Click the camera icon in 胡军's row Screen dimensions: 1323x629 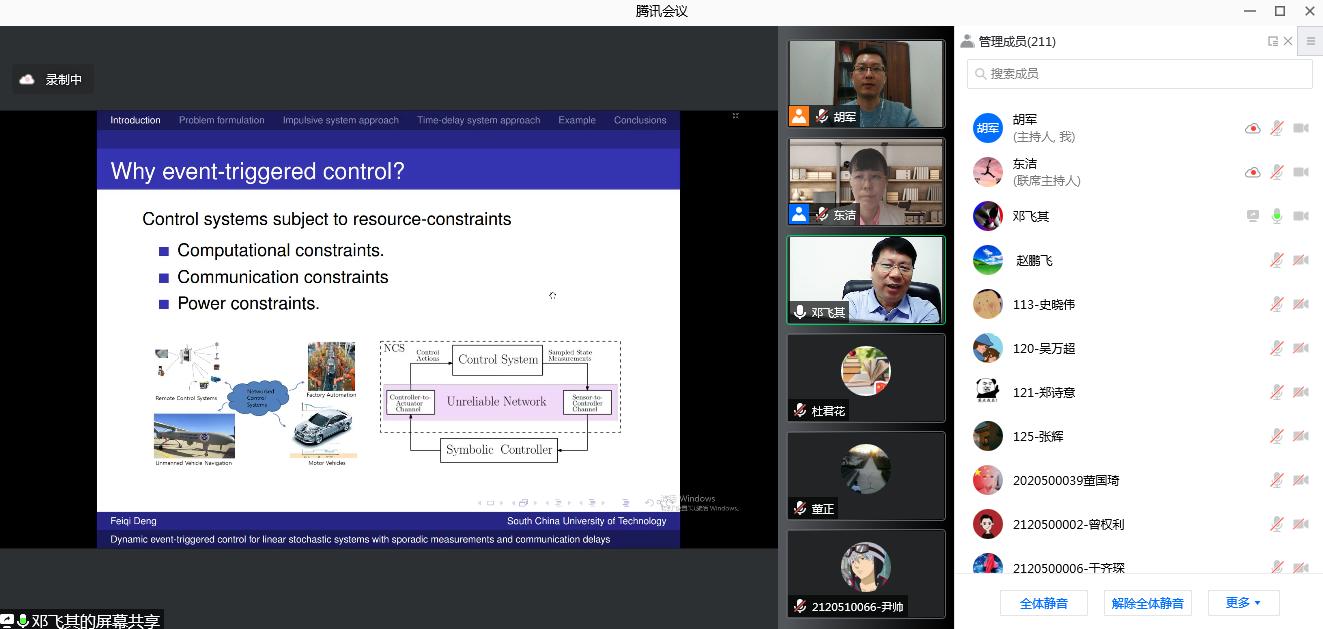pyautogui.click(x=1301, y=128)
